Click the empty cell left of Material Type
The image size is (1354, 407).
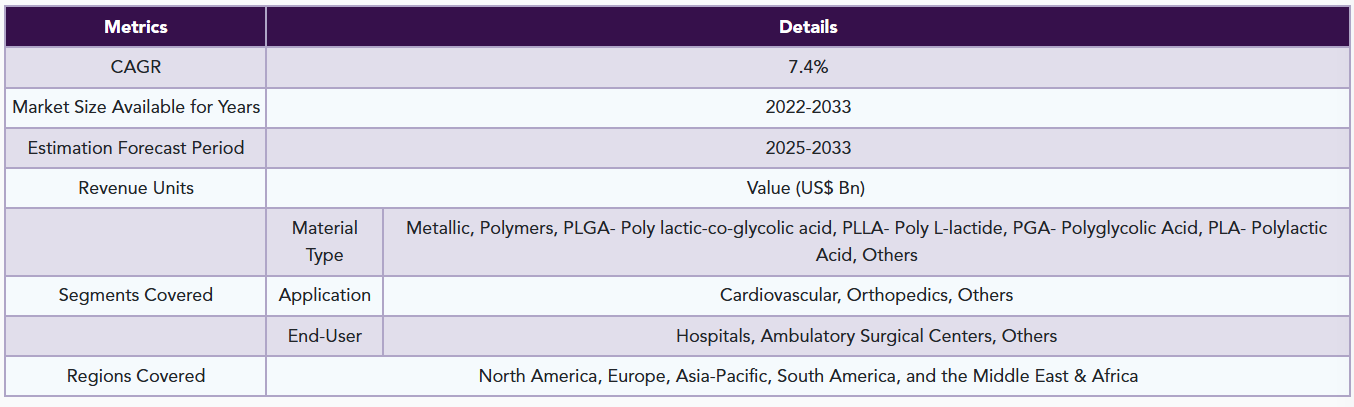pyautogui.click(x=136, y=241)
